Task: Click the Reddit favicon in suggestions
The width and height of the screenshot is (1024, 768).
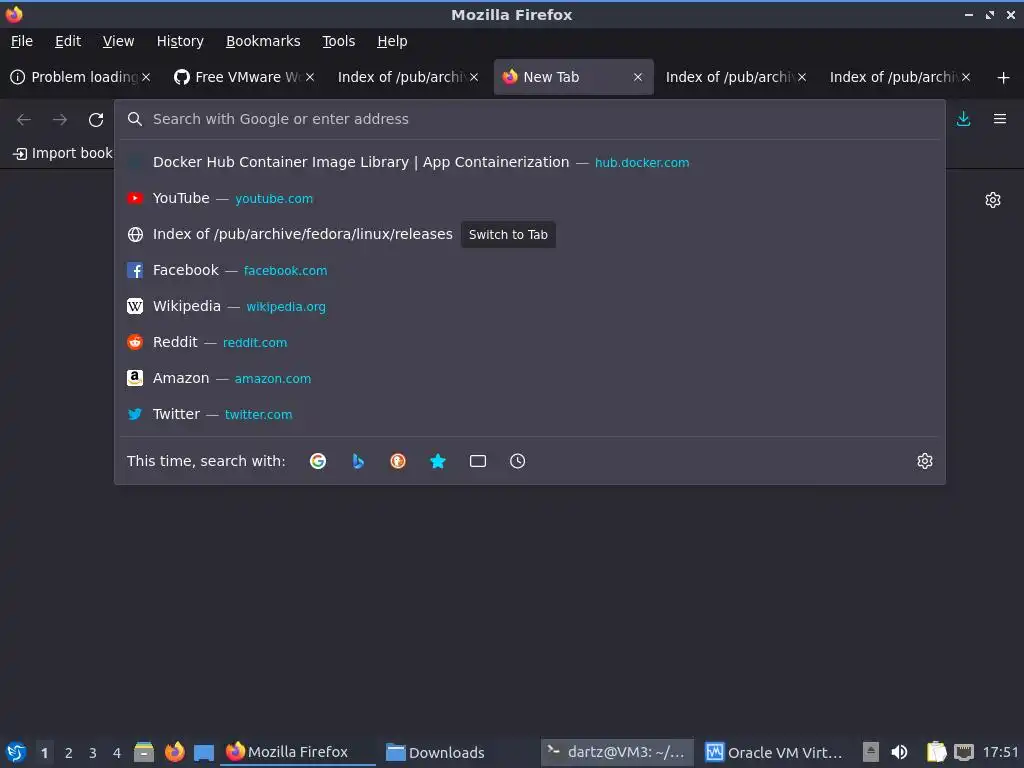Action: pyautogui.click(x=135, y=342)
